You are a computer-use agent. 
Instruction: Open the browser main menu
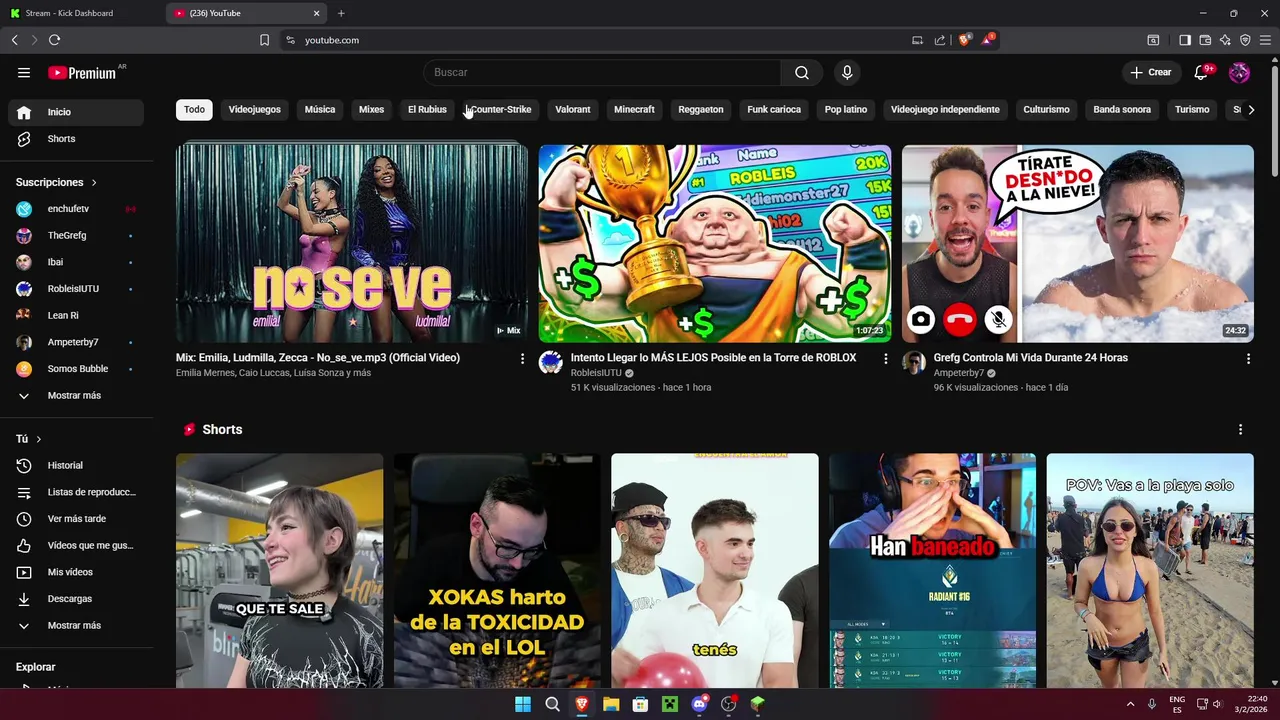(1265, 40)
